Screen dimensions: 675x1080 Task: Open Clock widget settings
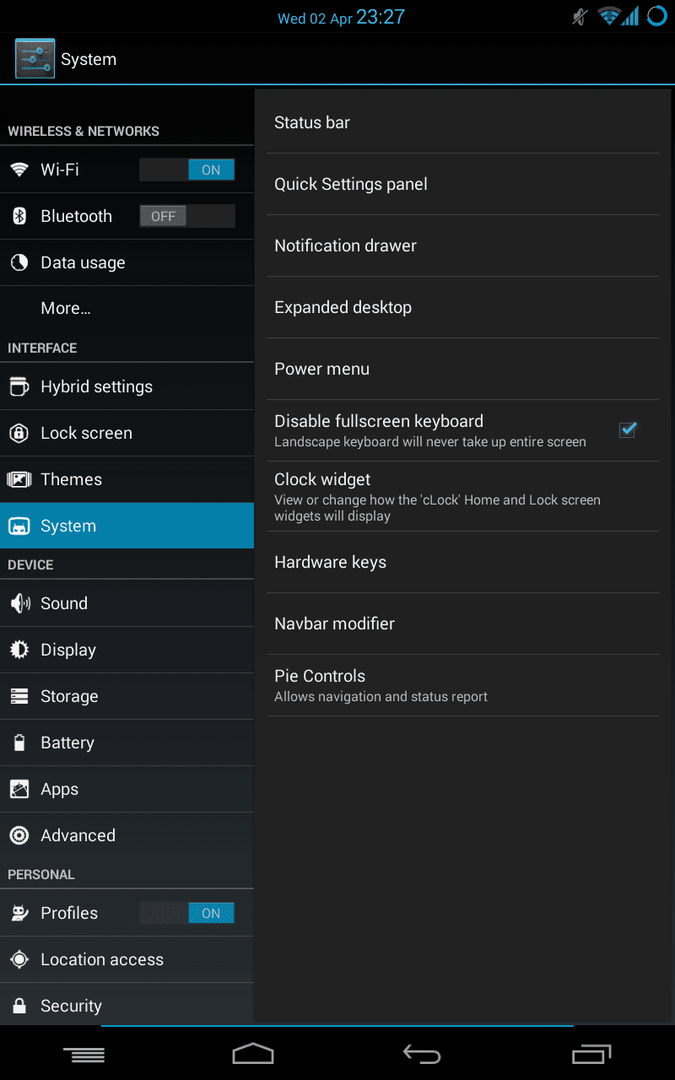pyautogui.click(x=463, y=497)
